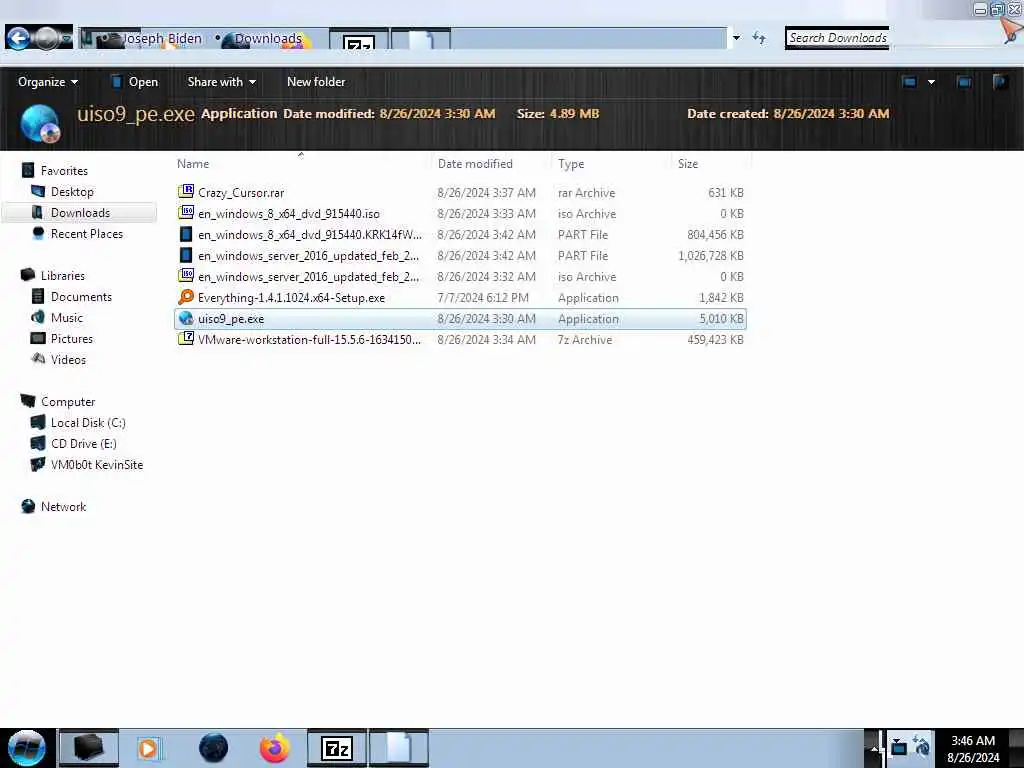Open Videos library
This screenshot has height=768, width=1024.
click(68, 359)
